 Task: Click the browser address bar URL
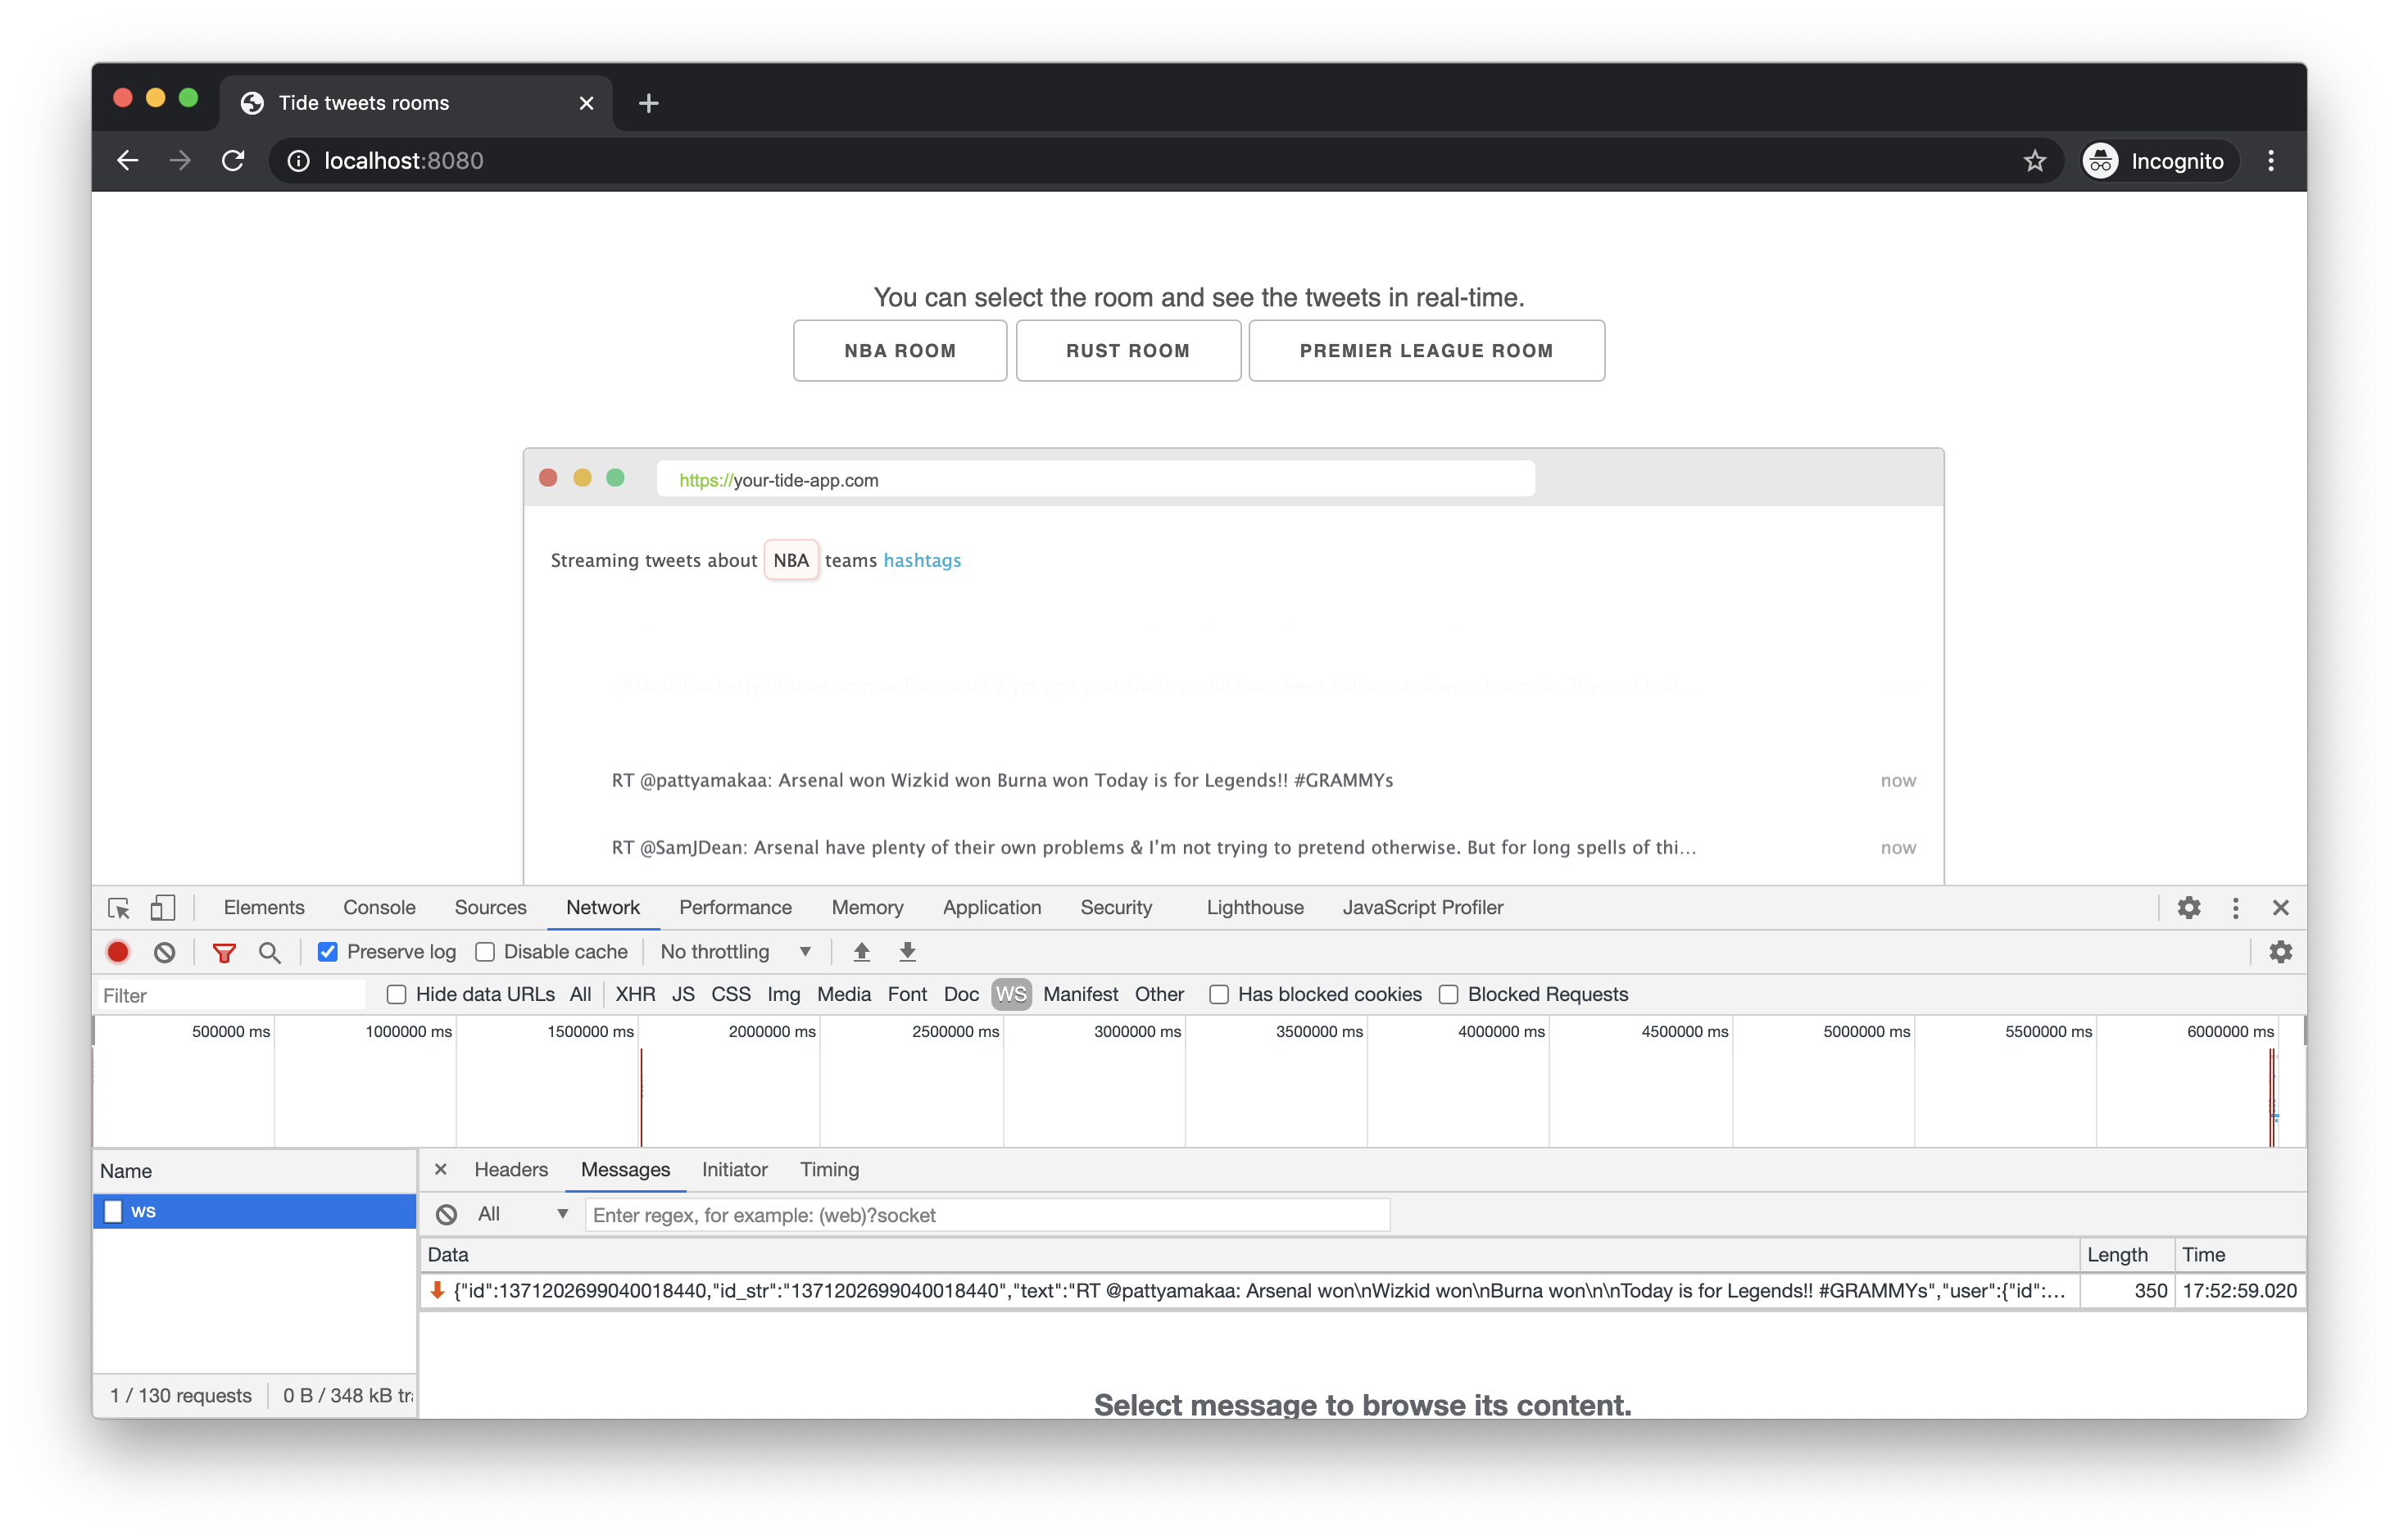(x=403, y=161)
